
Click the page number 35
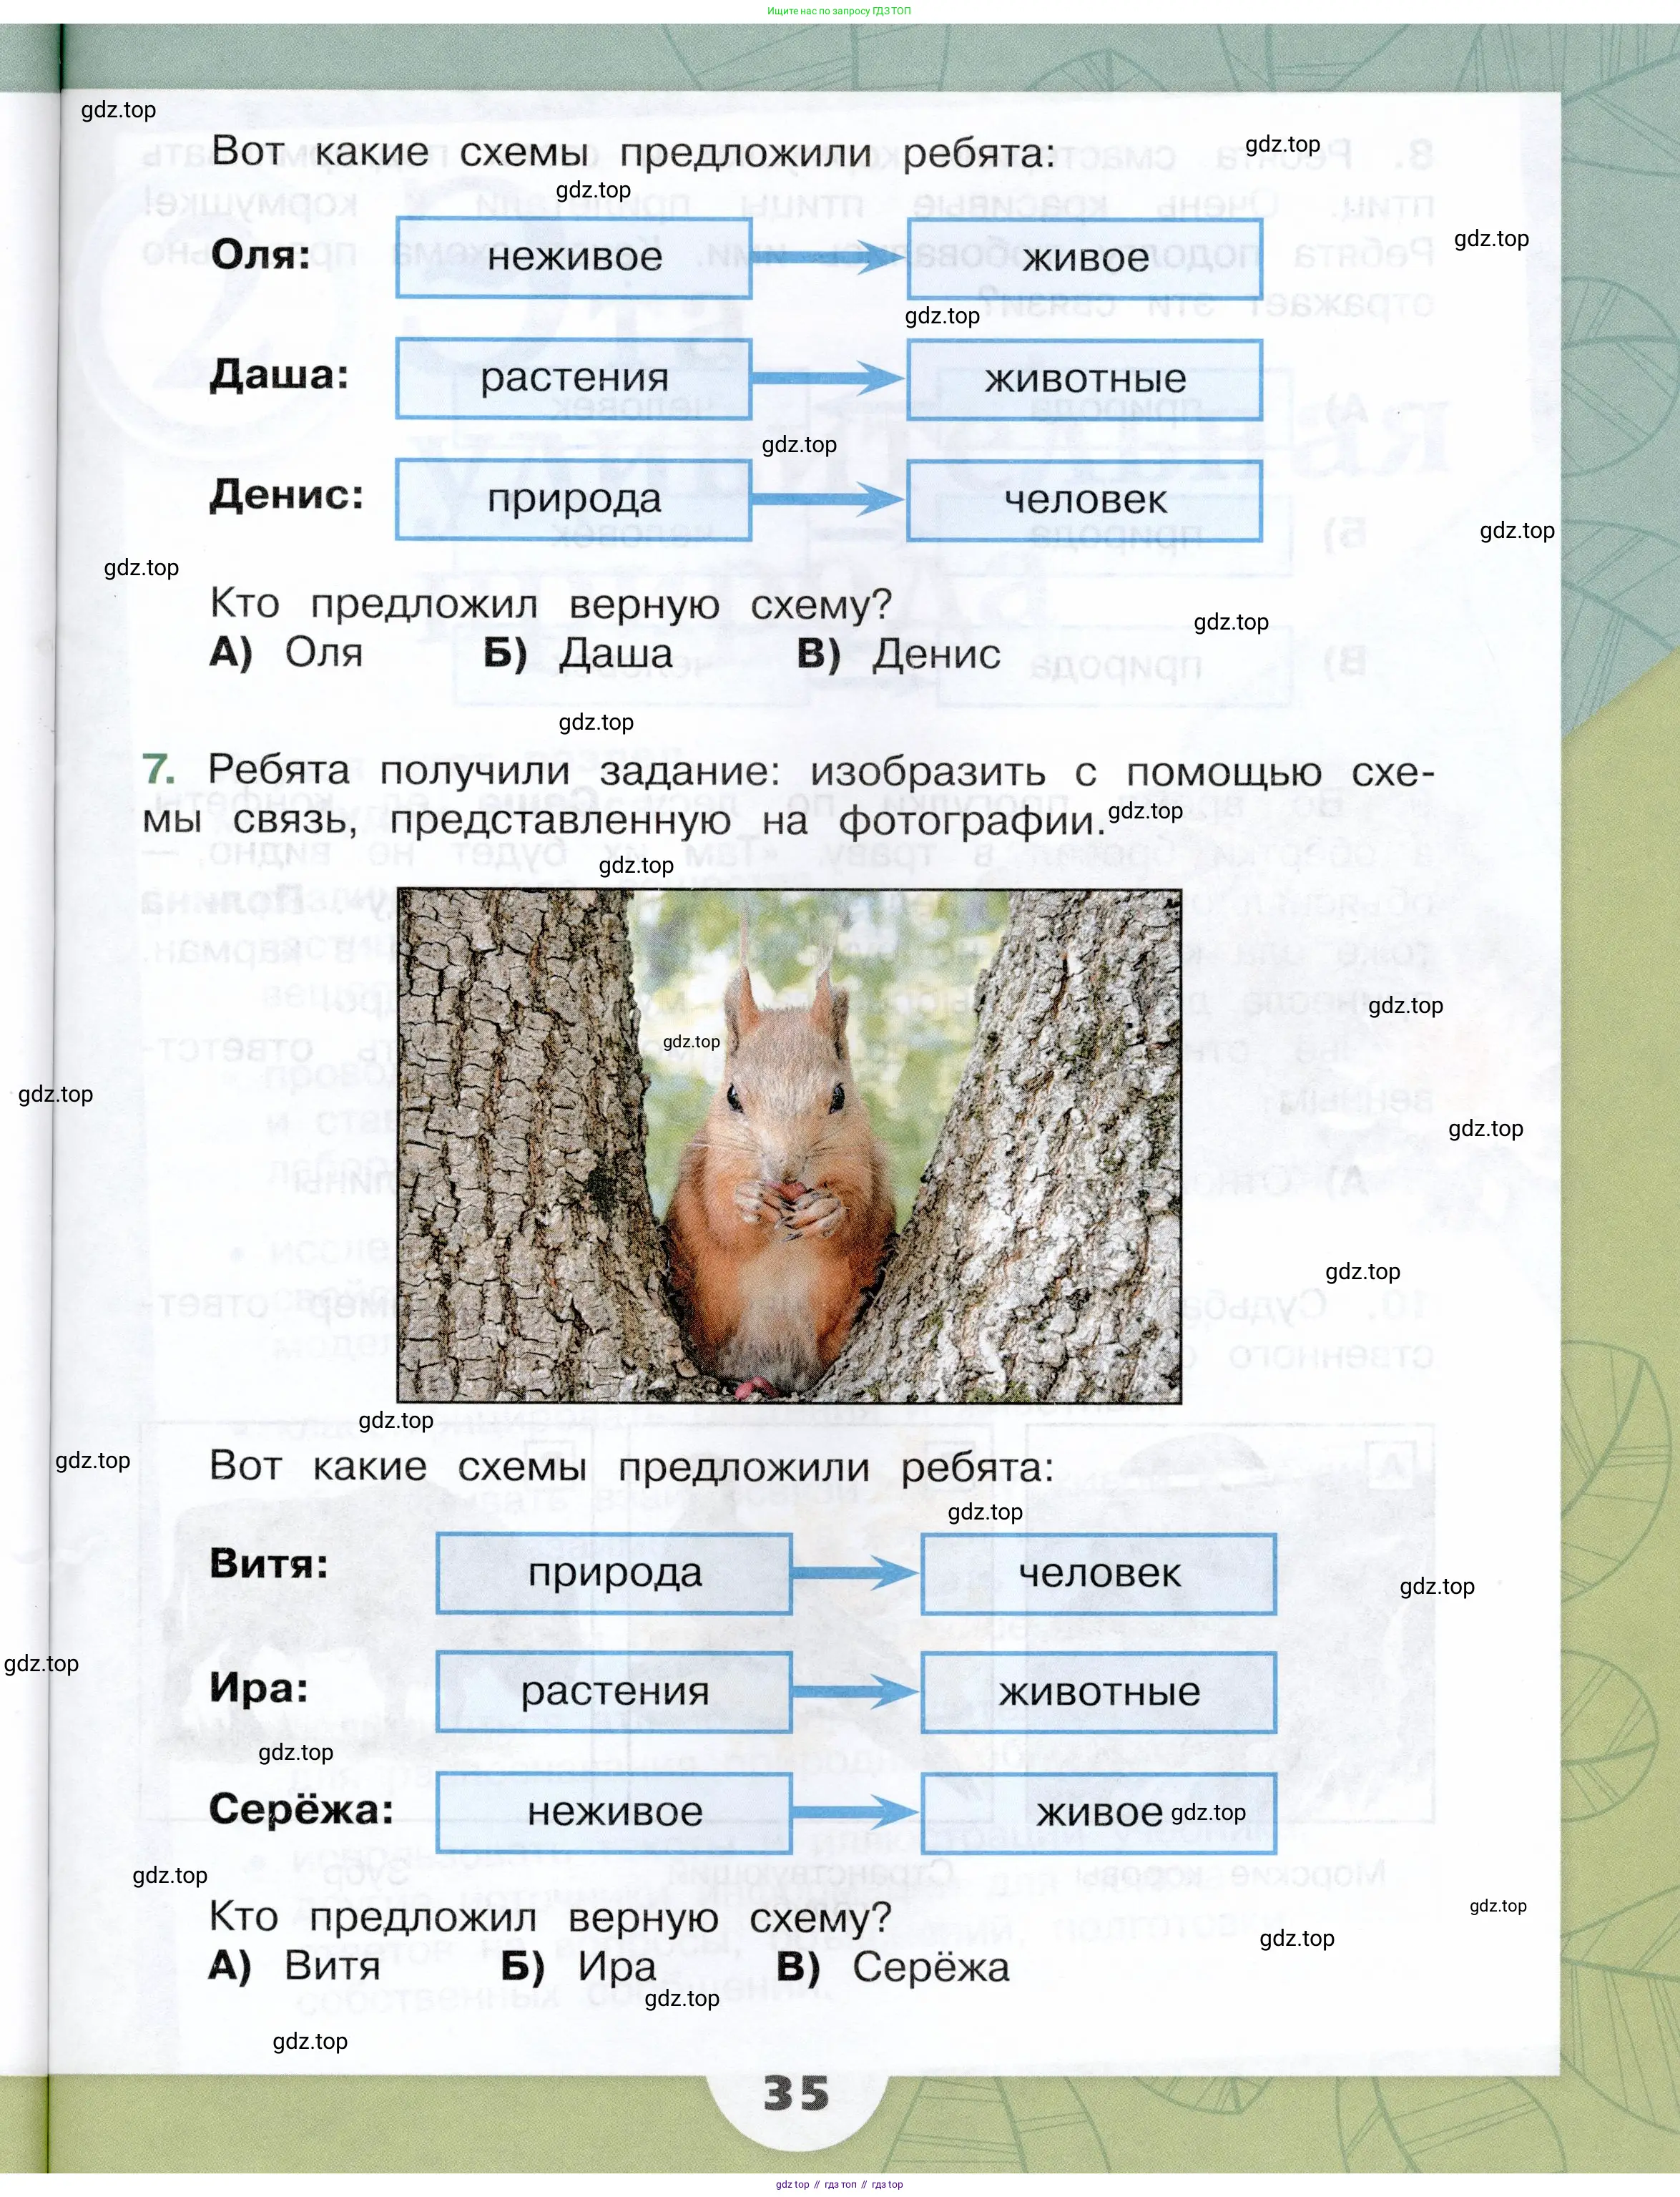pyautogui.click(x=796, y=2092)
